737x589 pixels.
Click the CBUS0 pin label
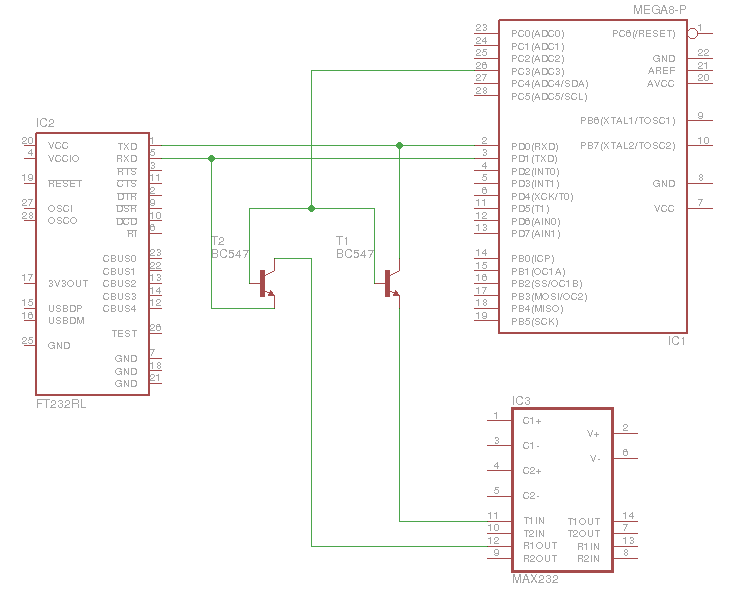click(119, 259)
